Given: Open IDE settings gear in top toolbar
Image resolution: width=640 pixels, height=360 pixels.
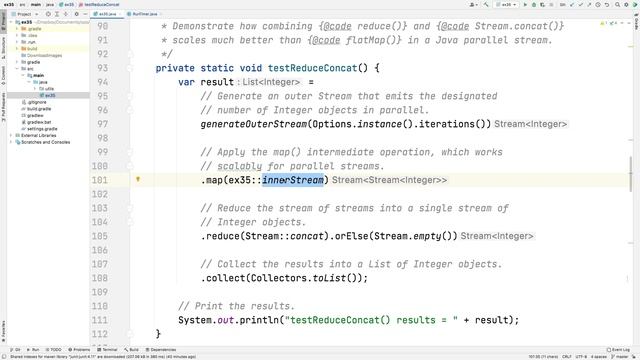Looking at the screenshot, I should 626,4.
